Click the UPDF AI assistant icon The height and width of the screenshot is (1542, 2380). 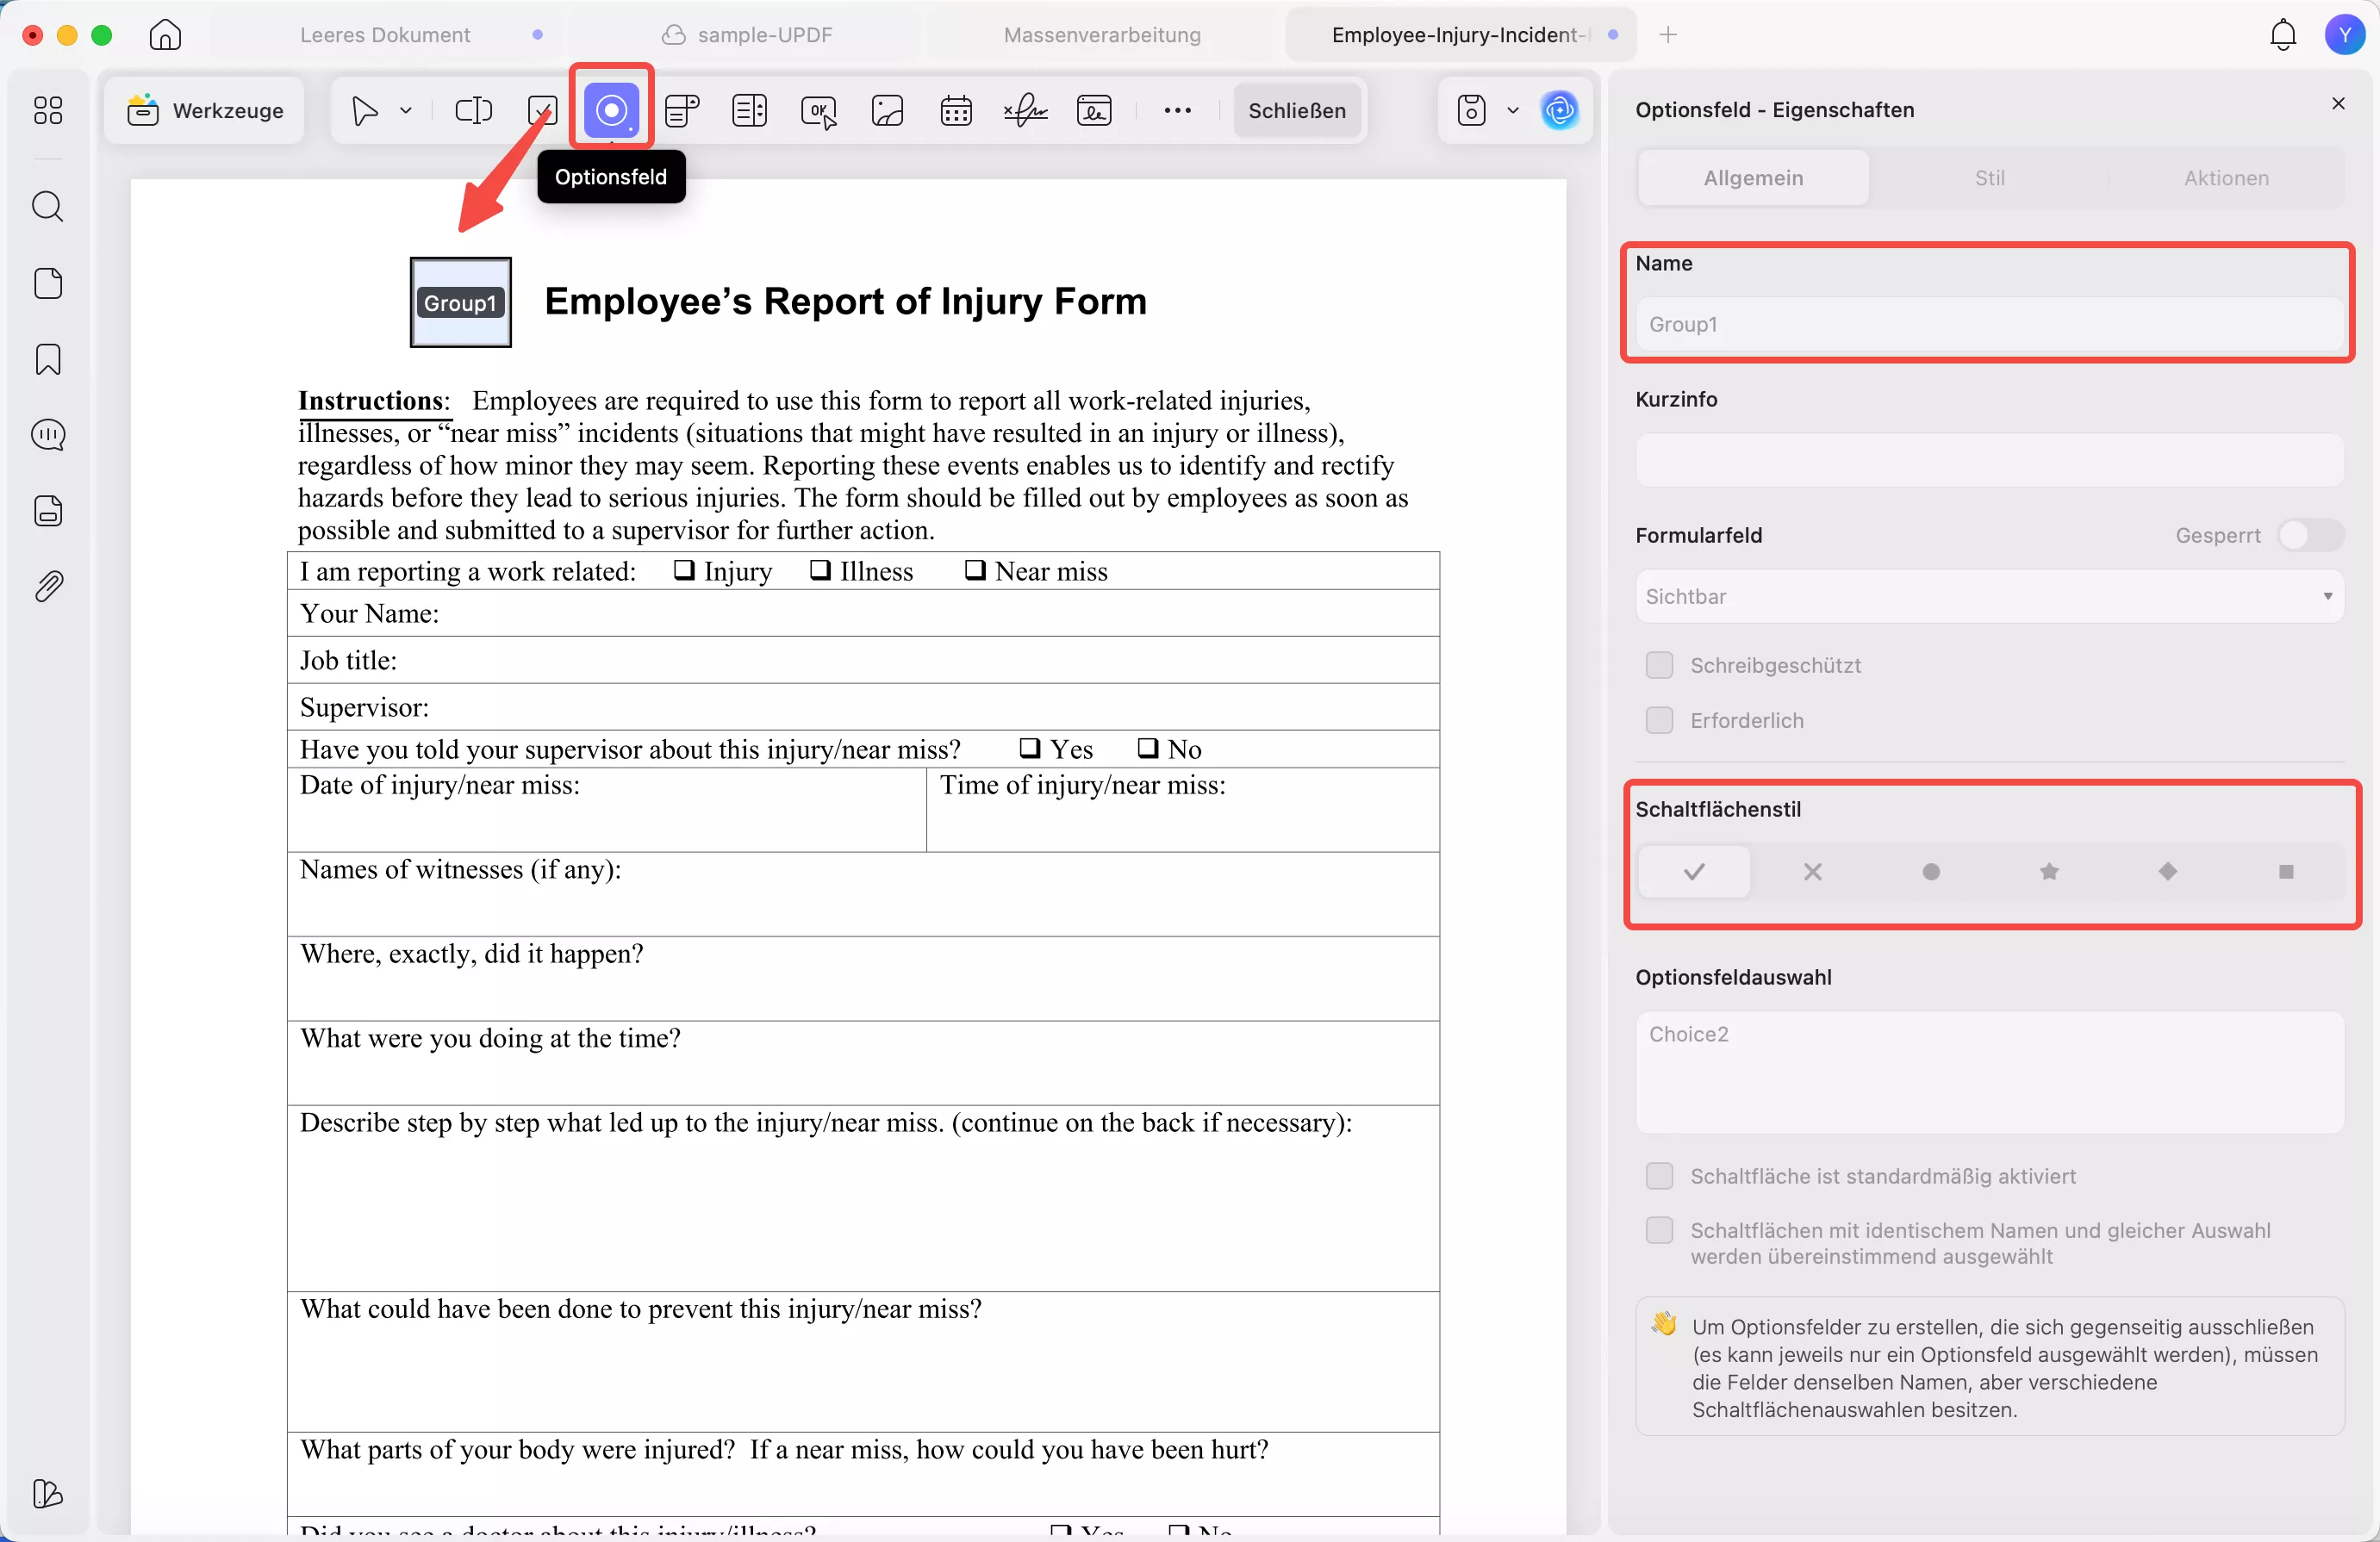1559,110
